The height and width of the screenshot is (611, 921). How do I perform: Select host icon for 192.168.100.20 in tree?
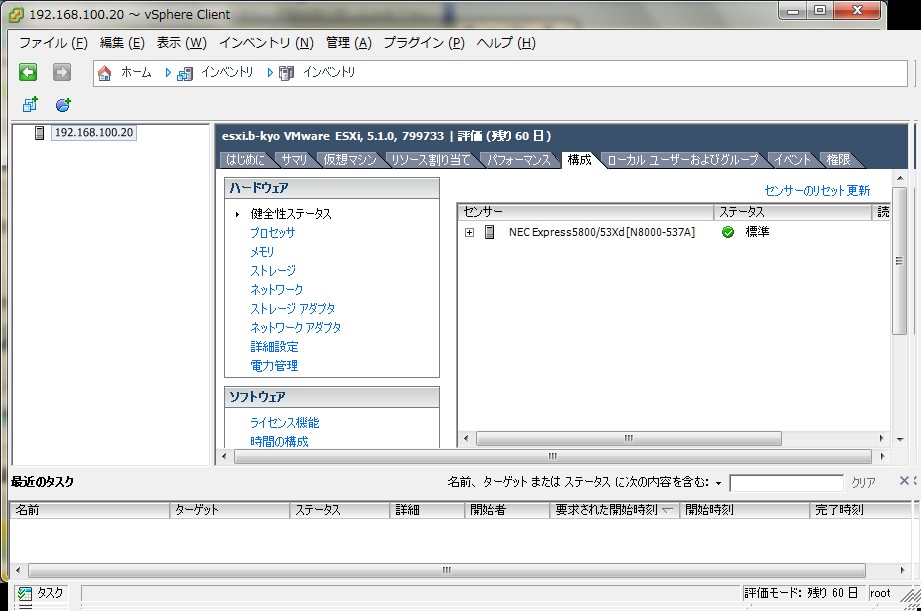pos(39,133)
